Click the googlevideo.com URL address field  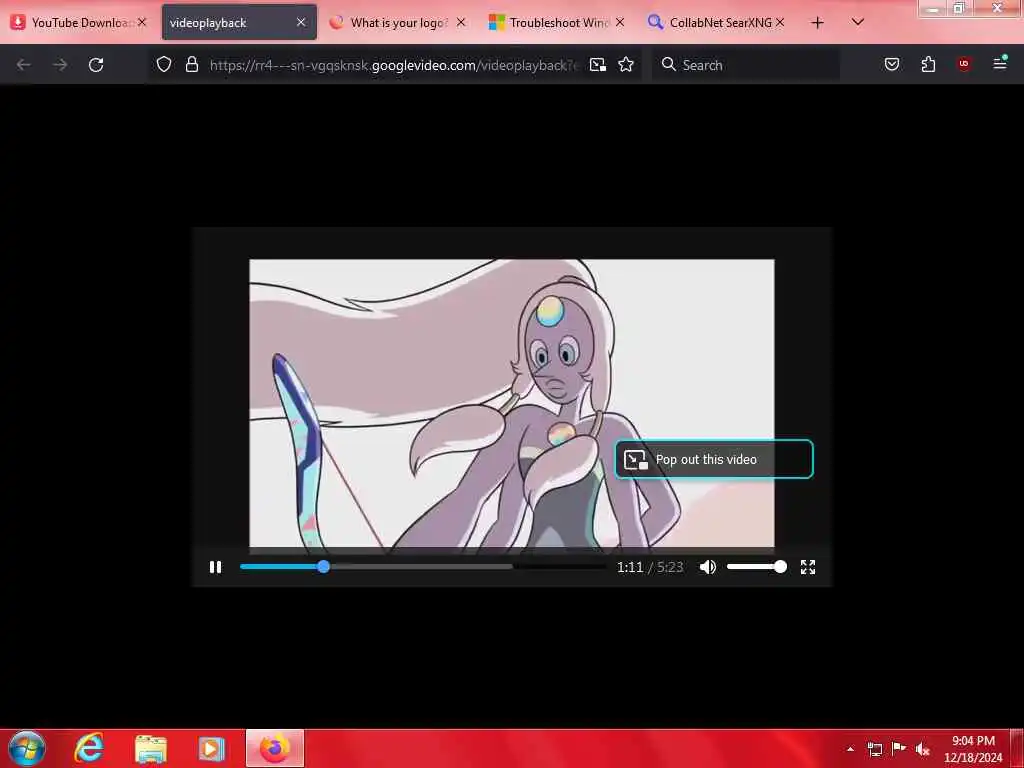click(x=394, y=65)
